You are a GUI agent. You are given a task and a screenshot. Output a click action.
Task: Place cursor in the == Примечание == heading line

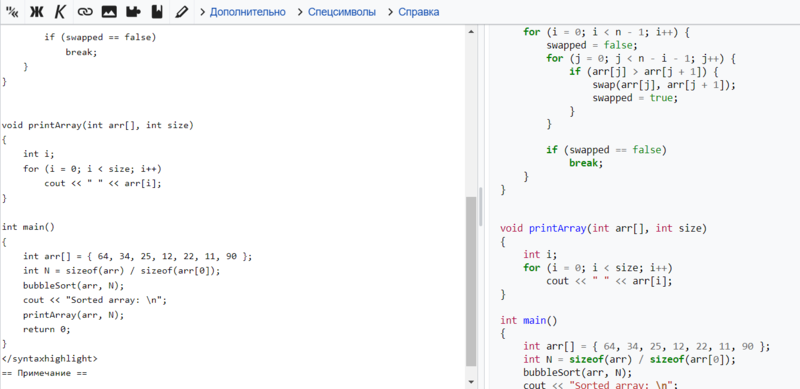click(x=44, y=373)
